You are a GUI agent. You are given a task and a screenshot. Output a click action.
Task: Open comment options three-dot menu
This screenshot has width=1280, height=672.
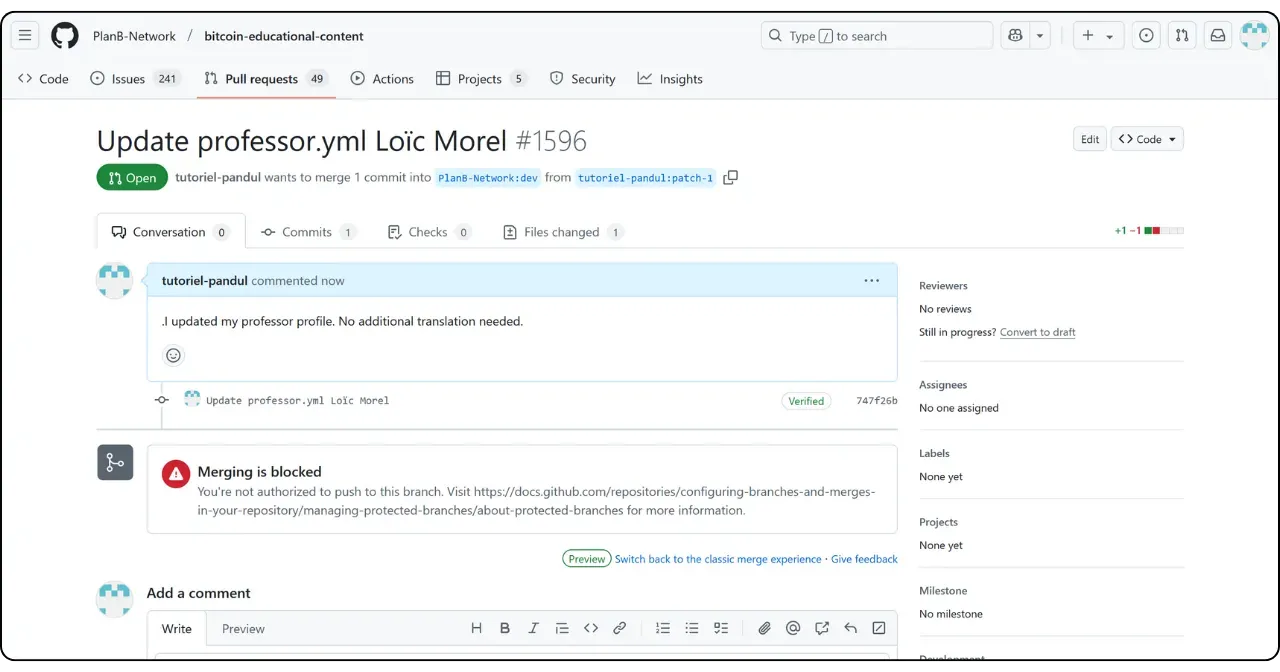pos(871,281)
